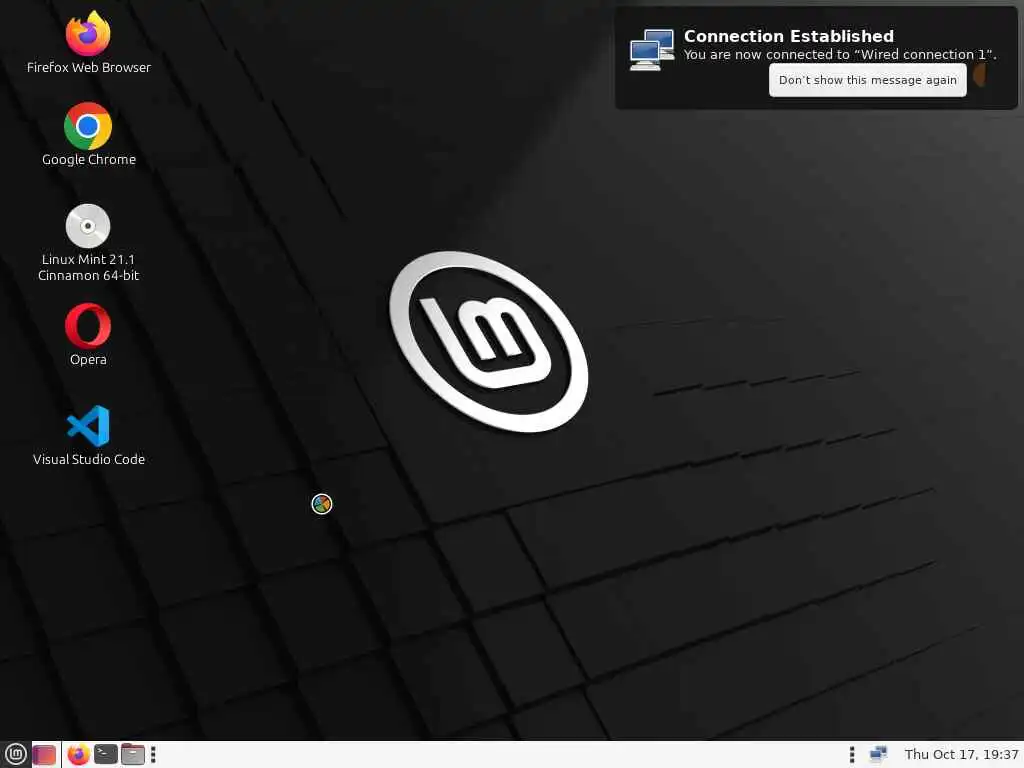Open the network manager tray icon

pos(879,754)
